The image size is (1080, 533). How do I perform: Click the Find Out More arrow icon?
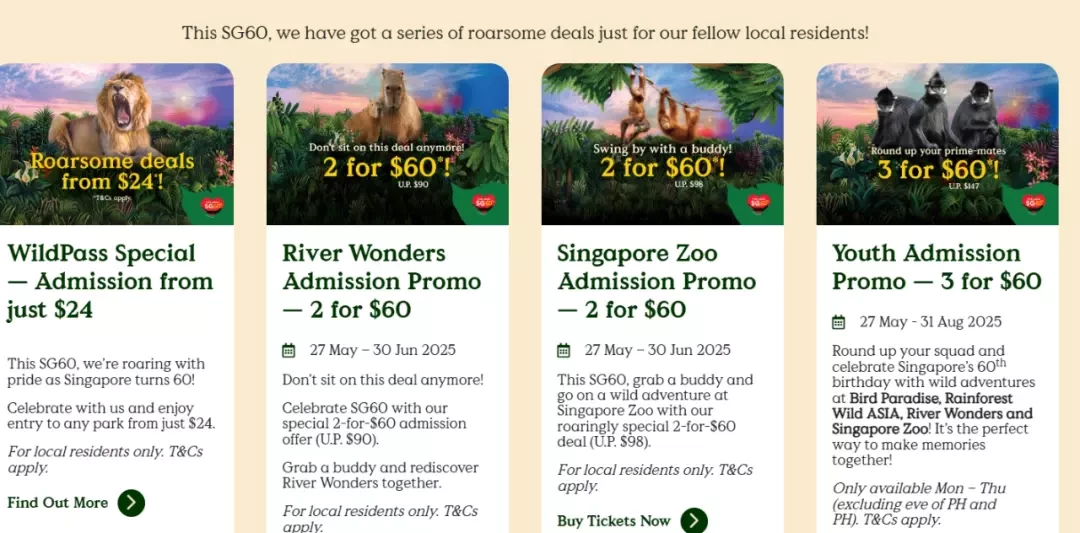[x=131, y=503]
